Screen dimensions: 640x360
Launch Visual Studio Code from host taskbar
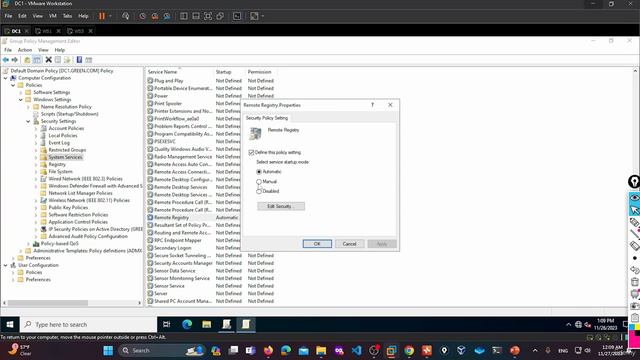click(356, 350)
